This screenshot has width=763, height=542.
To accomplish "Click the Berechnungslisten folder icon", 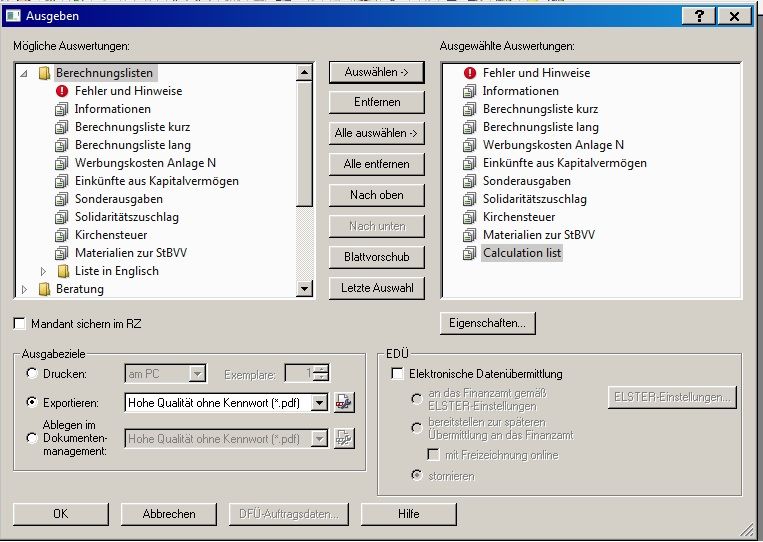I will coord(44,73).
